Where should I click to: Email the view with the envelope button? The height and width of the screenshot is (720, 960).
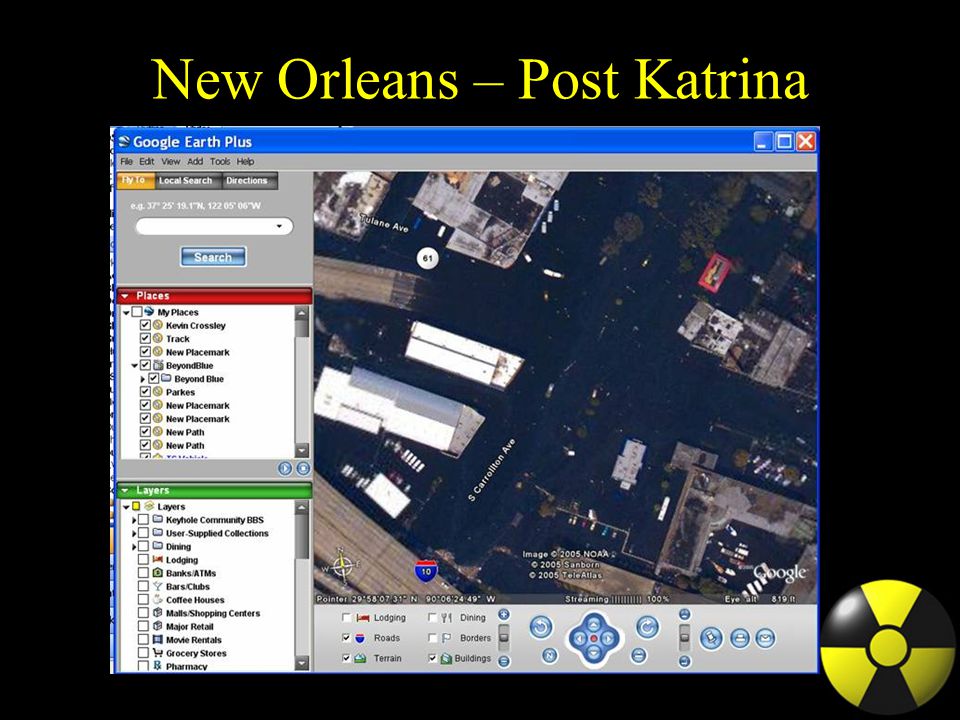766,639
